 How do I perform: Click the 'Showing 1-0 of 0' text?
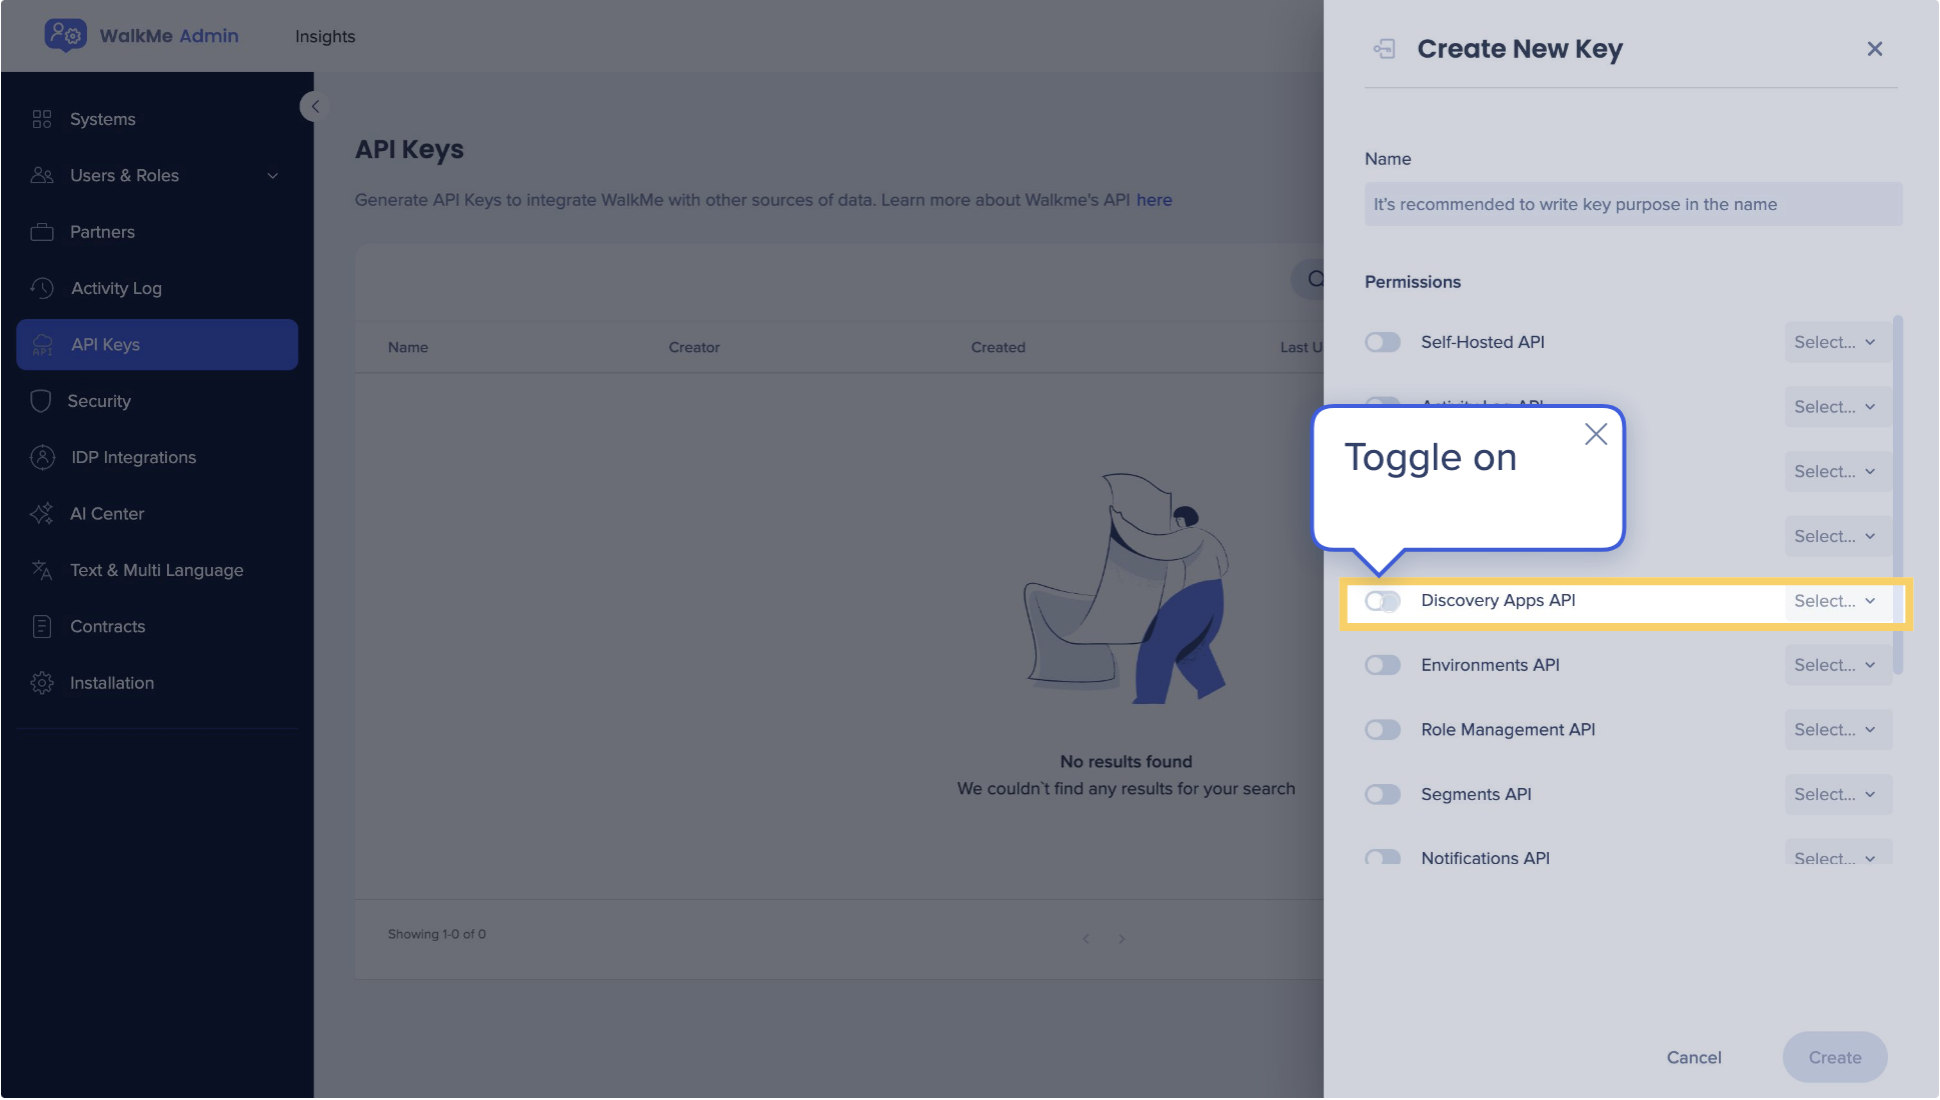[x=437, y=934]
